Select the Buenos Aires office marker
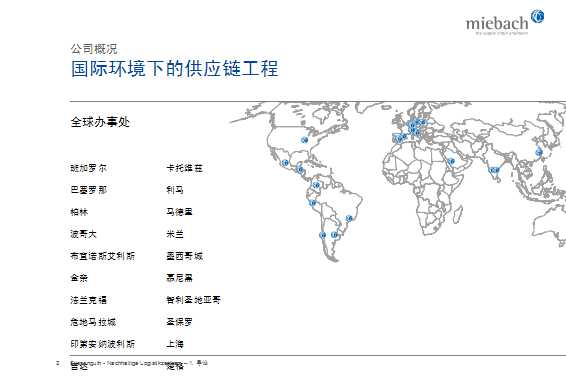This screenshot has width=566, height=377. (335, 235)
